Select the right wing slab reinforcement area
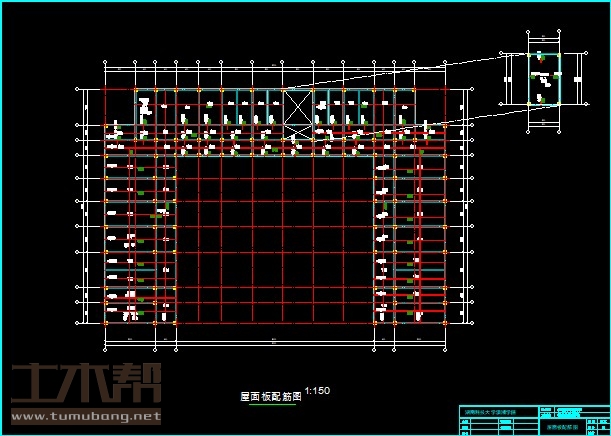The width and height of the screenshot is (611, 436). click(x=410, y=238)
